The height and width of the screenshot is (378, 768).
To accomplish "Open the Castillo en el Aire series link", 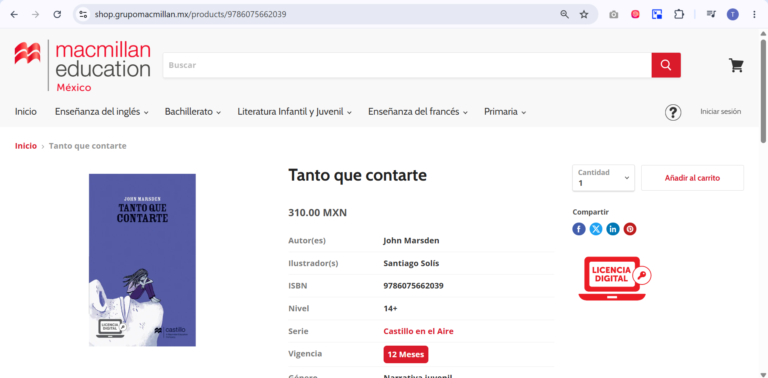I will coord(418,331).
